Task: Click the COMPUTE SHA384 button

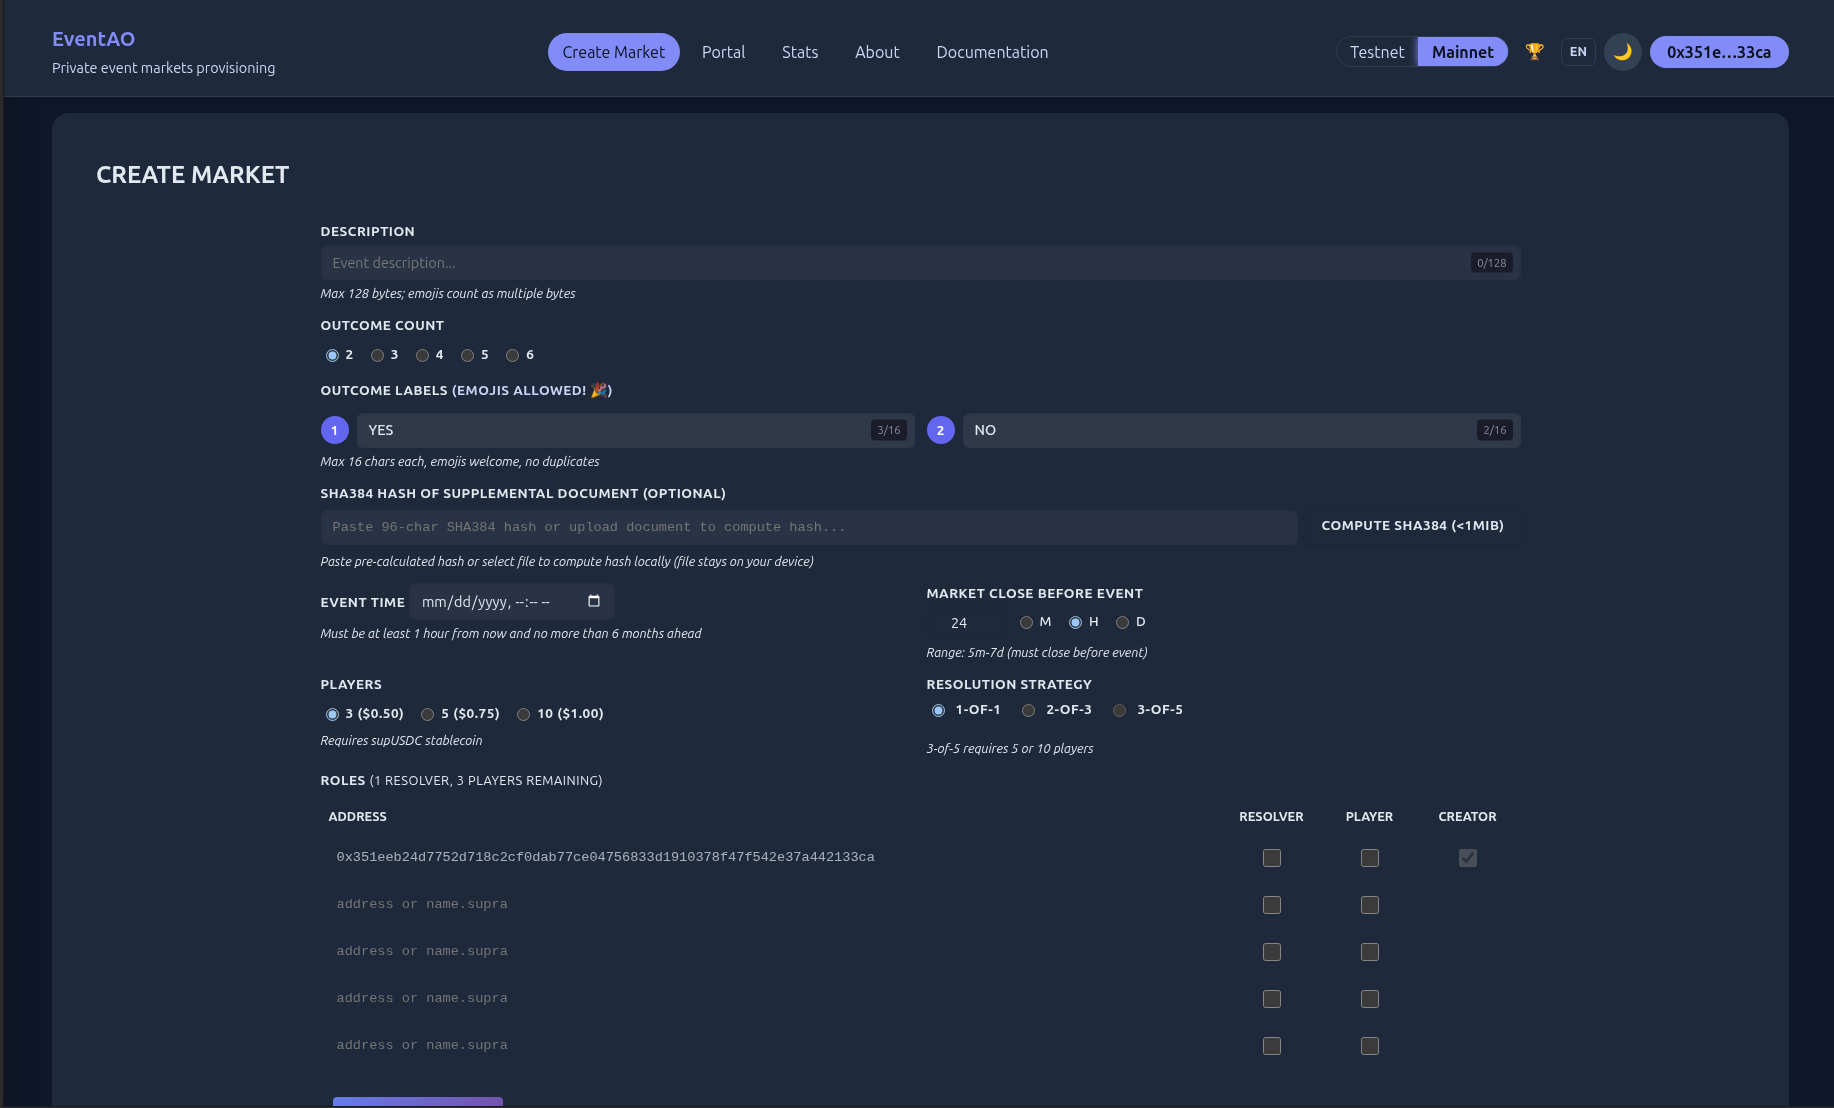Action: tap(1411, 525)
